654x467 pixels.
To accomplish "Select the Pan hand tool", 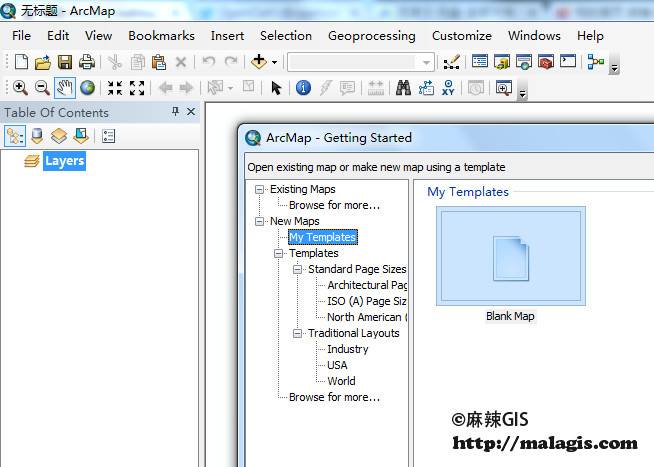I will 65,88.
